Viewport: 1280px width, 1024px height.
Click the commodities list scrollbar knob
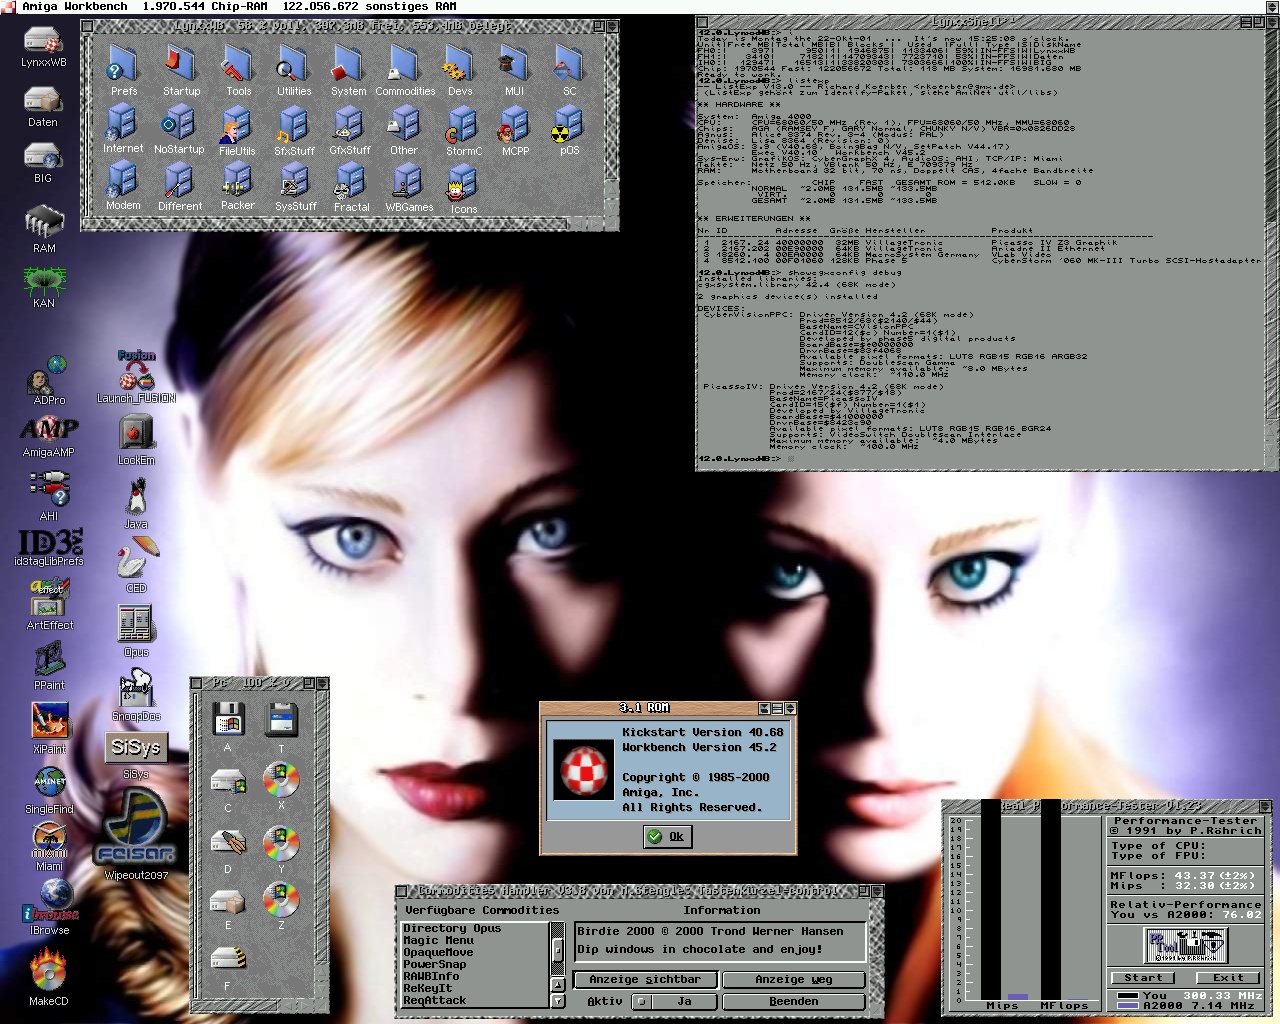click(558, 948)
